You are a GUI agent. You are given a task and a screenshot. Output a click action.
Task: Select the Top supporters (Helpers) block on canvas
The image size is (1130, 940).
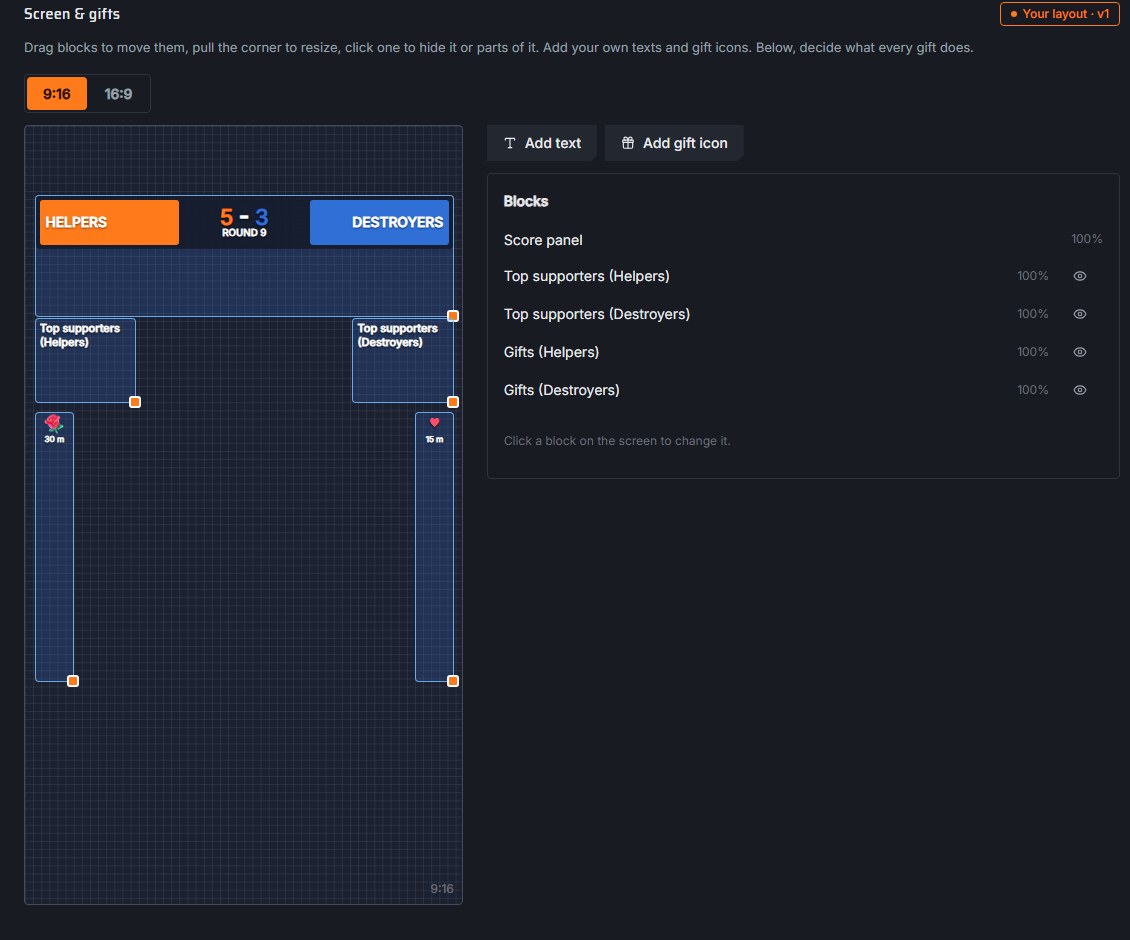[85, 360]
